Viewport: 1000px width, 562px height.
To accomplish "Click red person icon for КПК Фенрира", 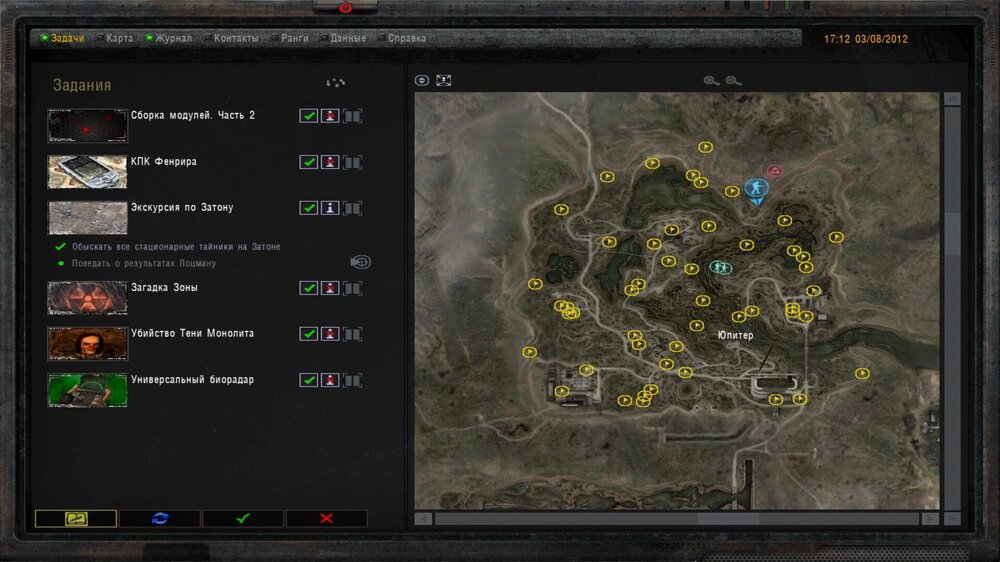I will point(330,162).
